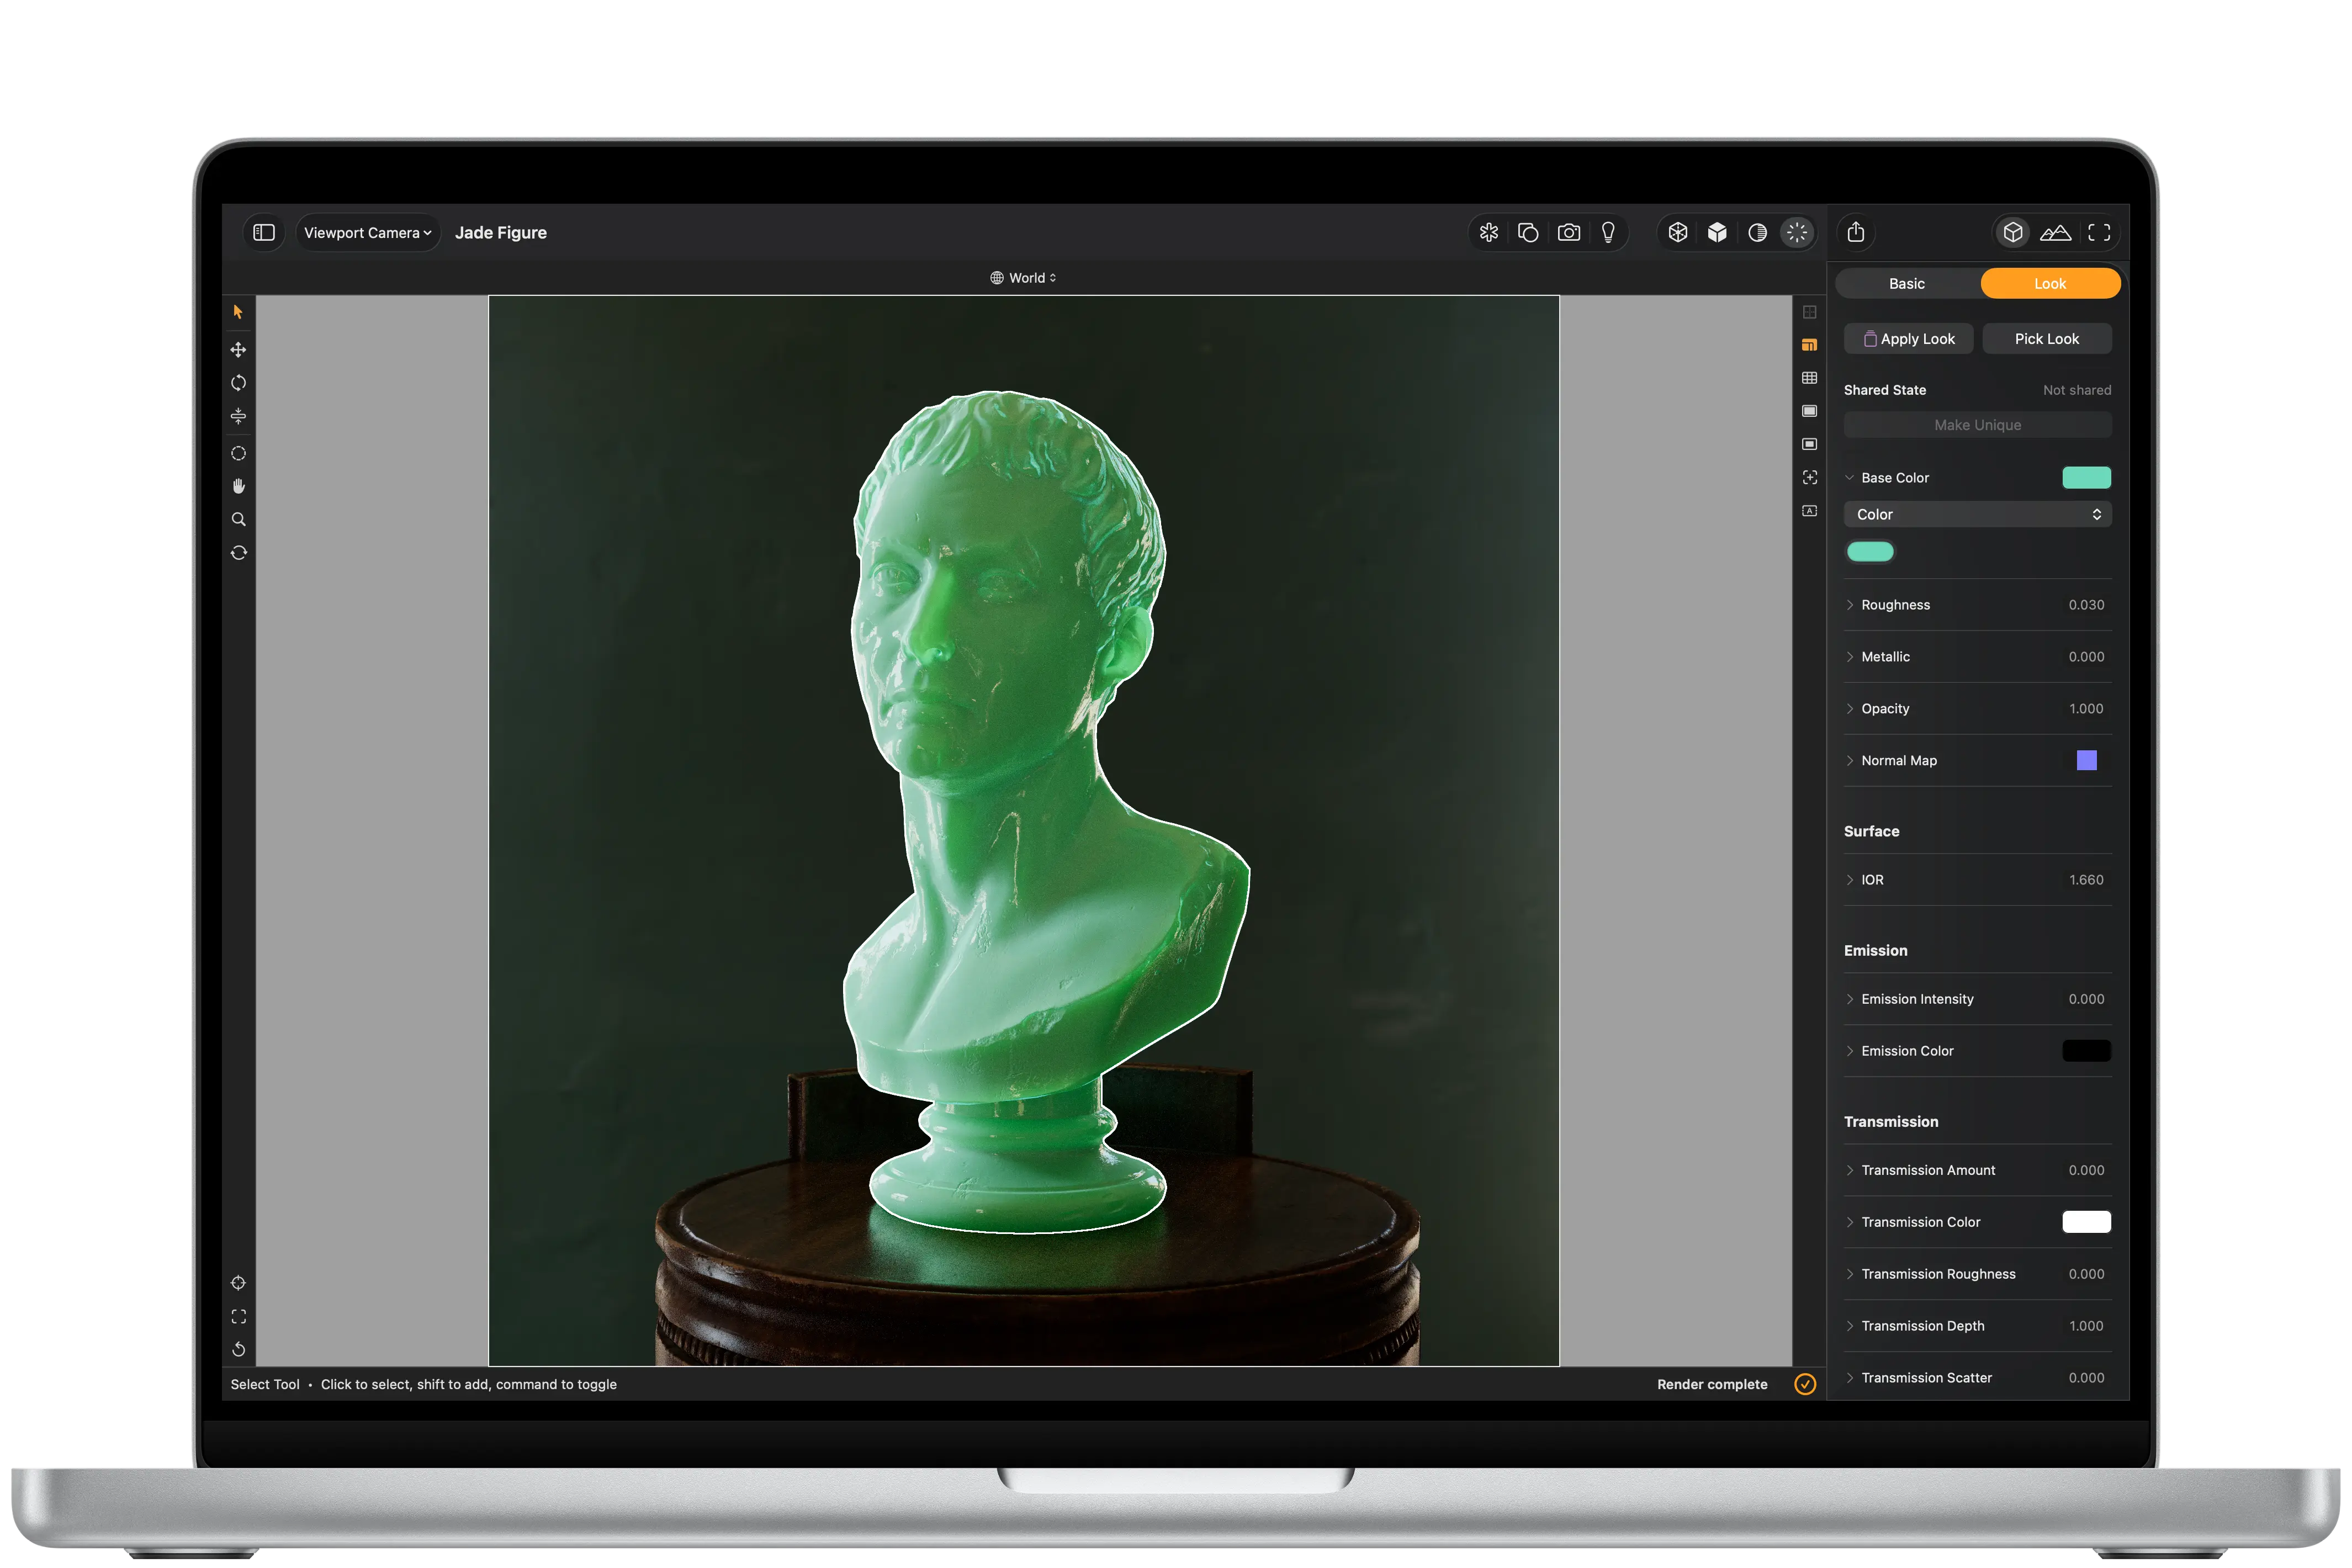Click the teal color pill below Color dropdown

pos(1870,552)
